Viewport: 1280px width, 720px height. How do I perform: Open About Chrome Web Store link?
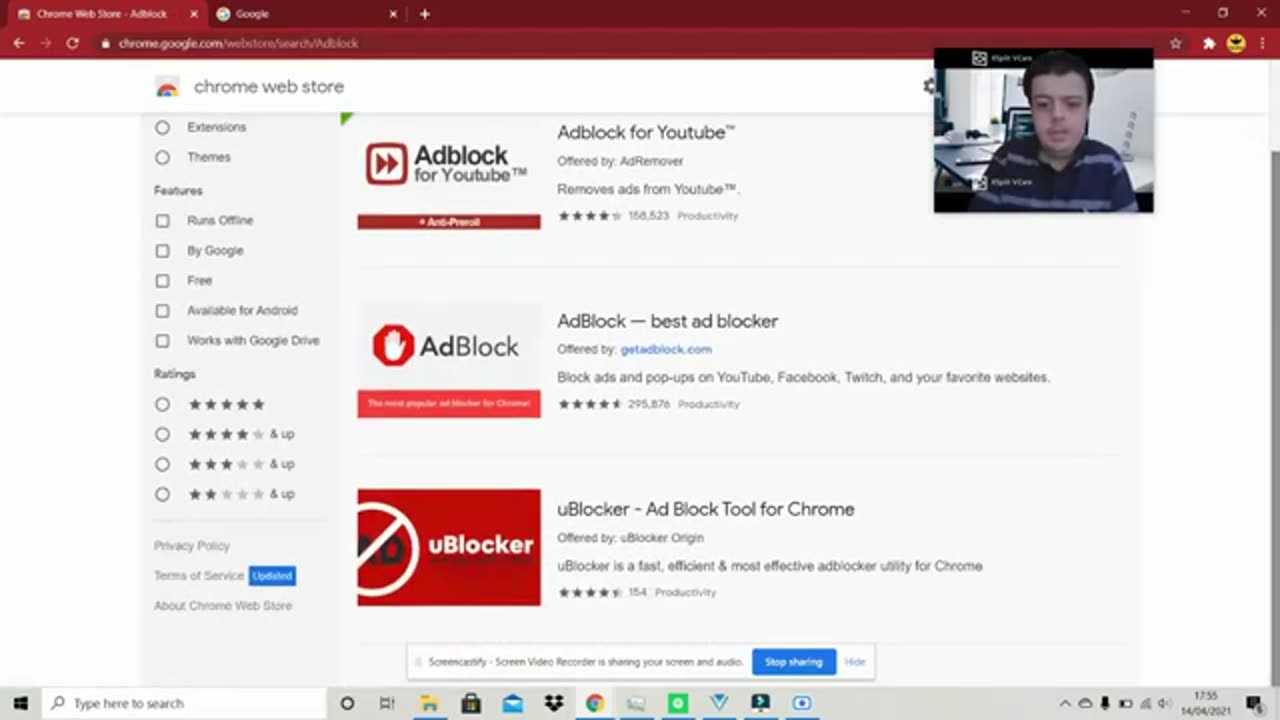[x=223, y=605]
